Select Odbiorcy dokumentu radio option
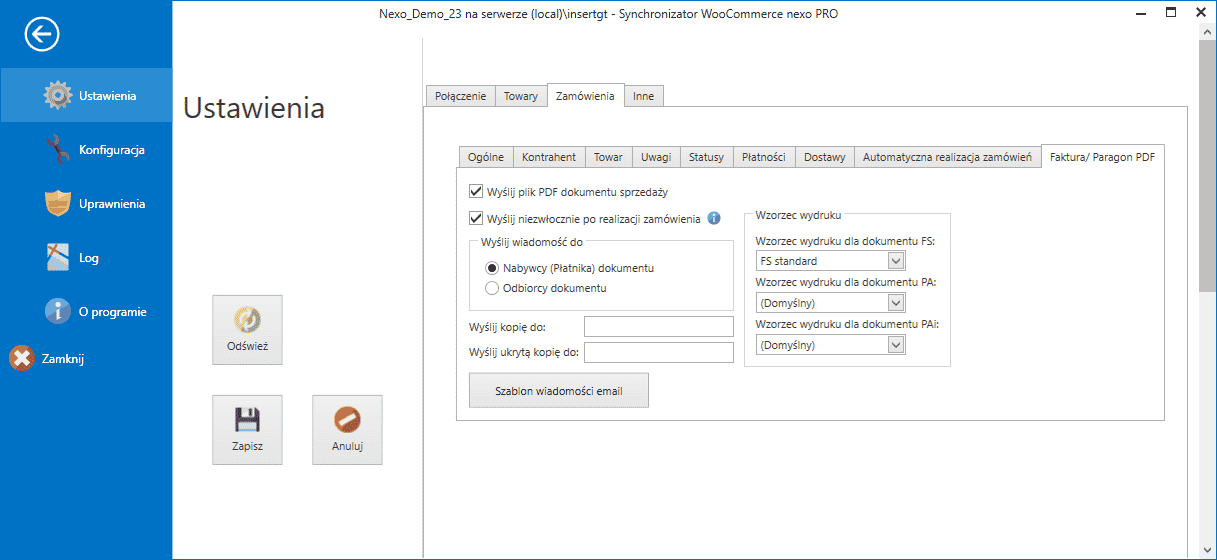The height and width of the screenshot is (560, 1217). (x=491, y=288)
